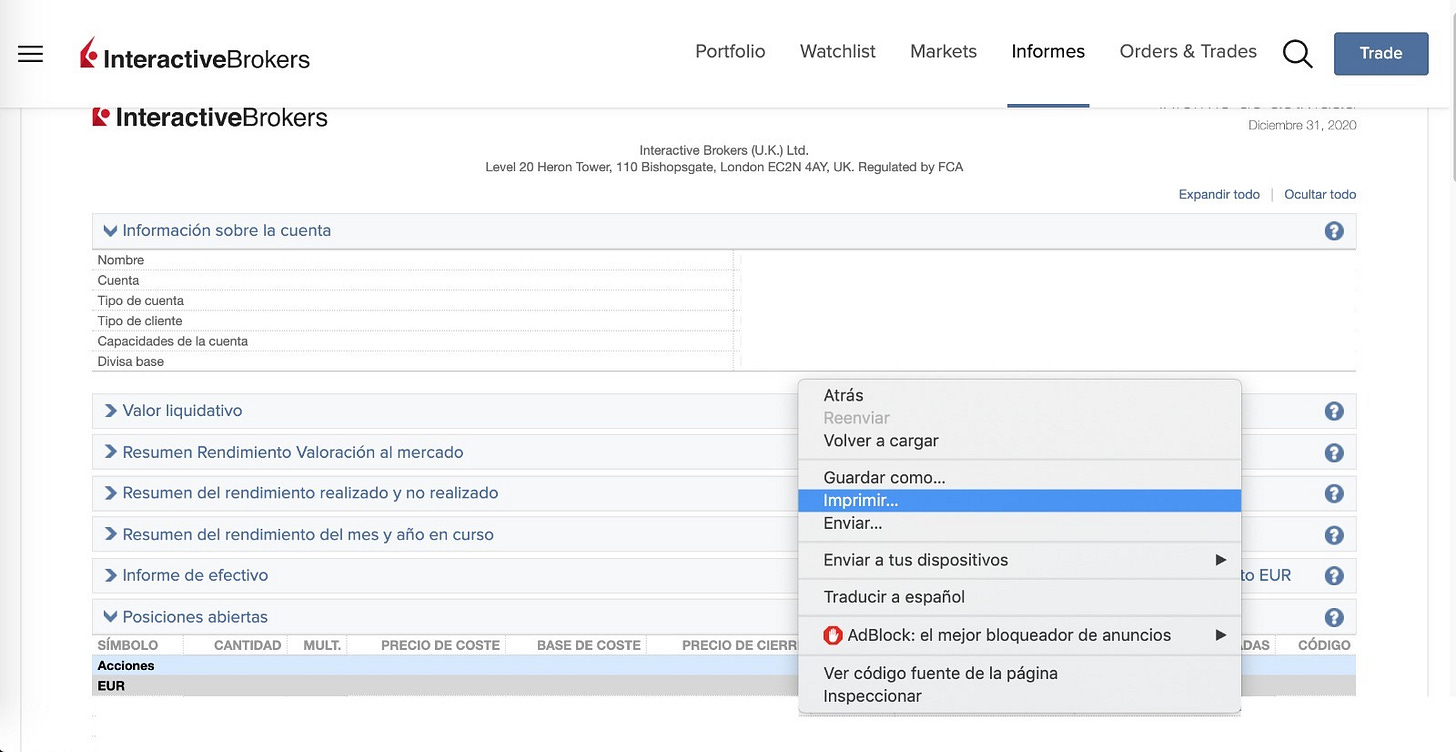
Task: Choose Atrás in the context menu
Action: 1019,396
